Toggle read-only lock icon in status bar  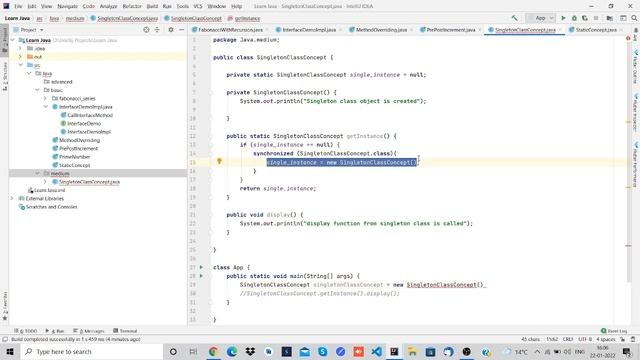coord(622,339)
